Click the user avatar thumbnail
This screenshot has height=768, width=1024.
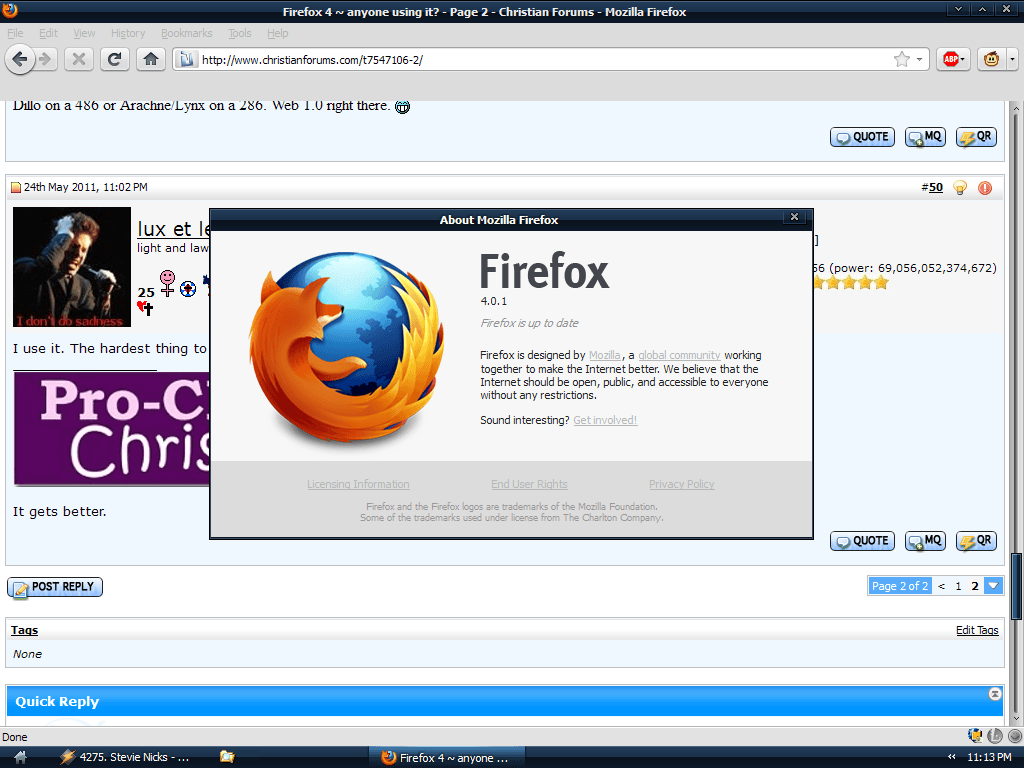pos(72,267)
